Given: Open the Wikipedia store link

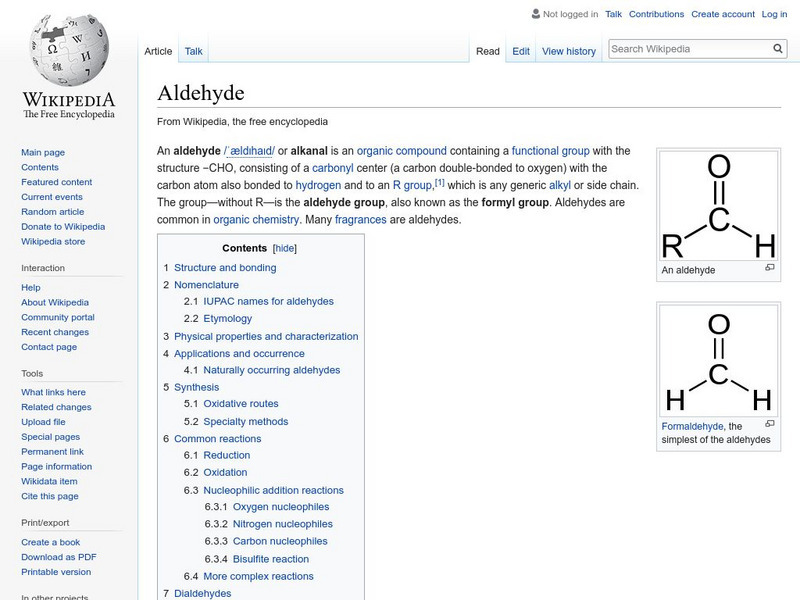Looking at the screenshot, I should [x=53, y=241].
